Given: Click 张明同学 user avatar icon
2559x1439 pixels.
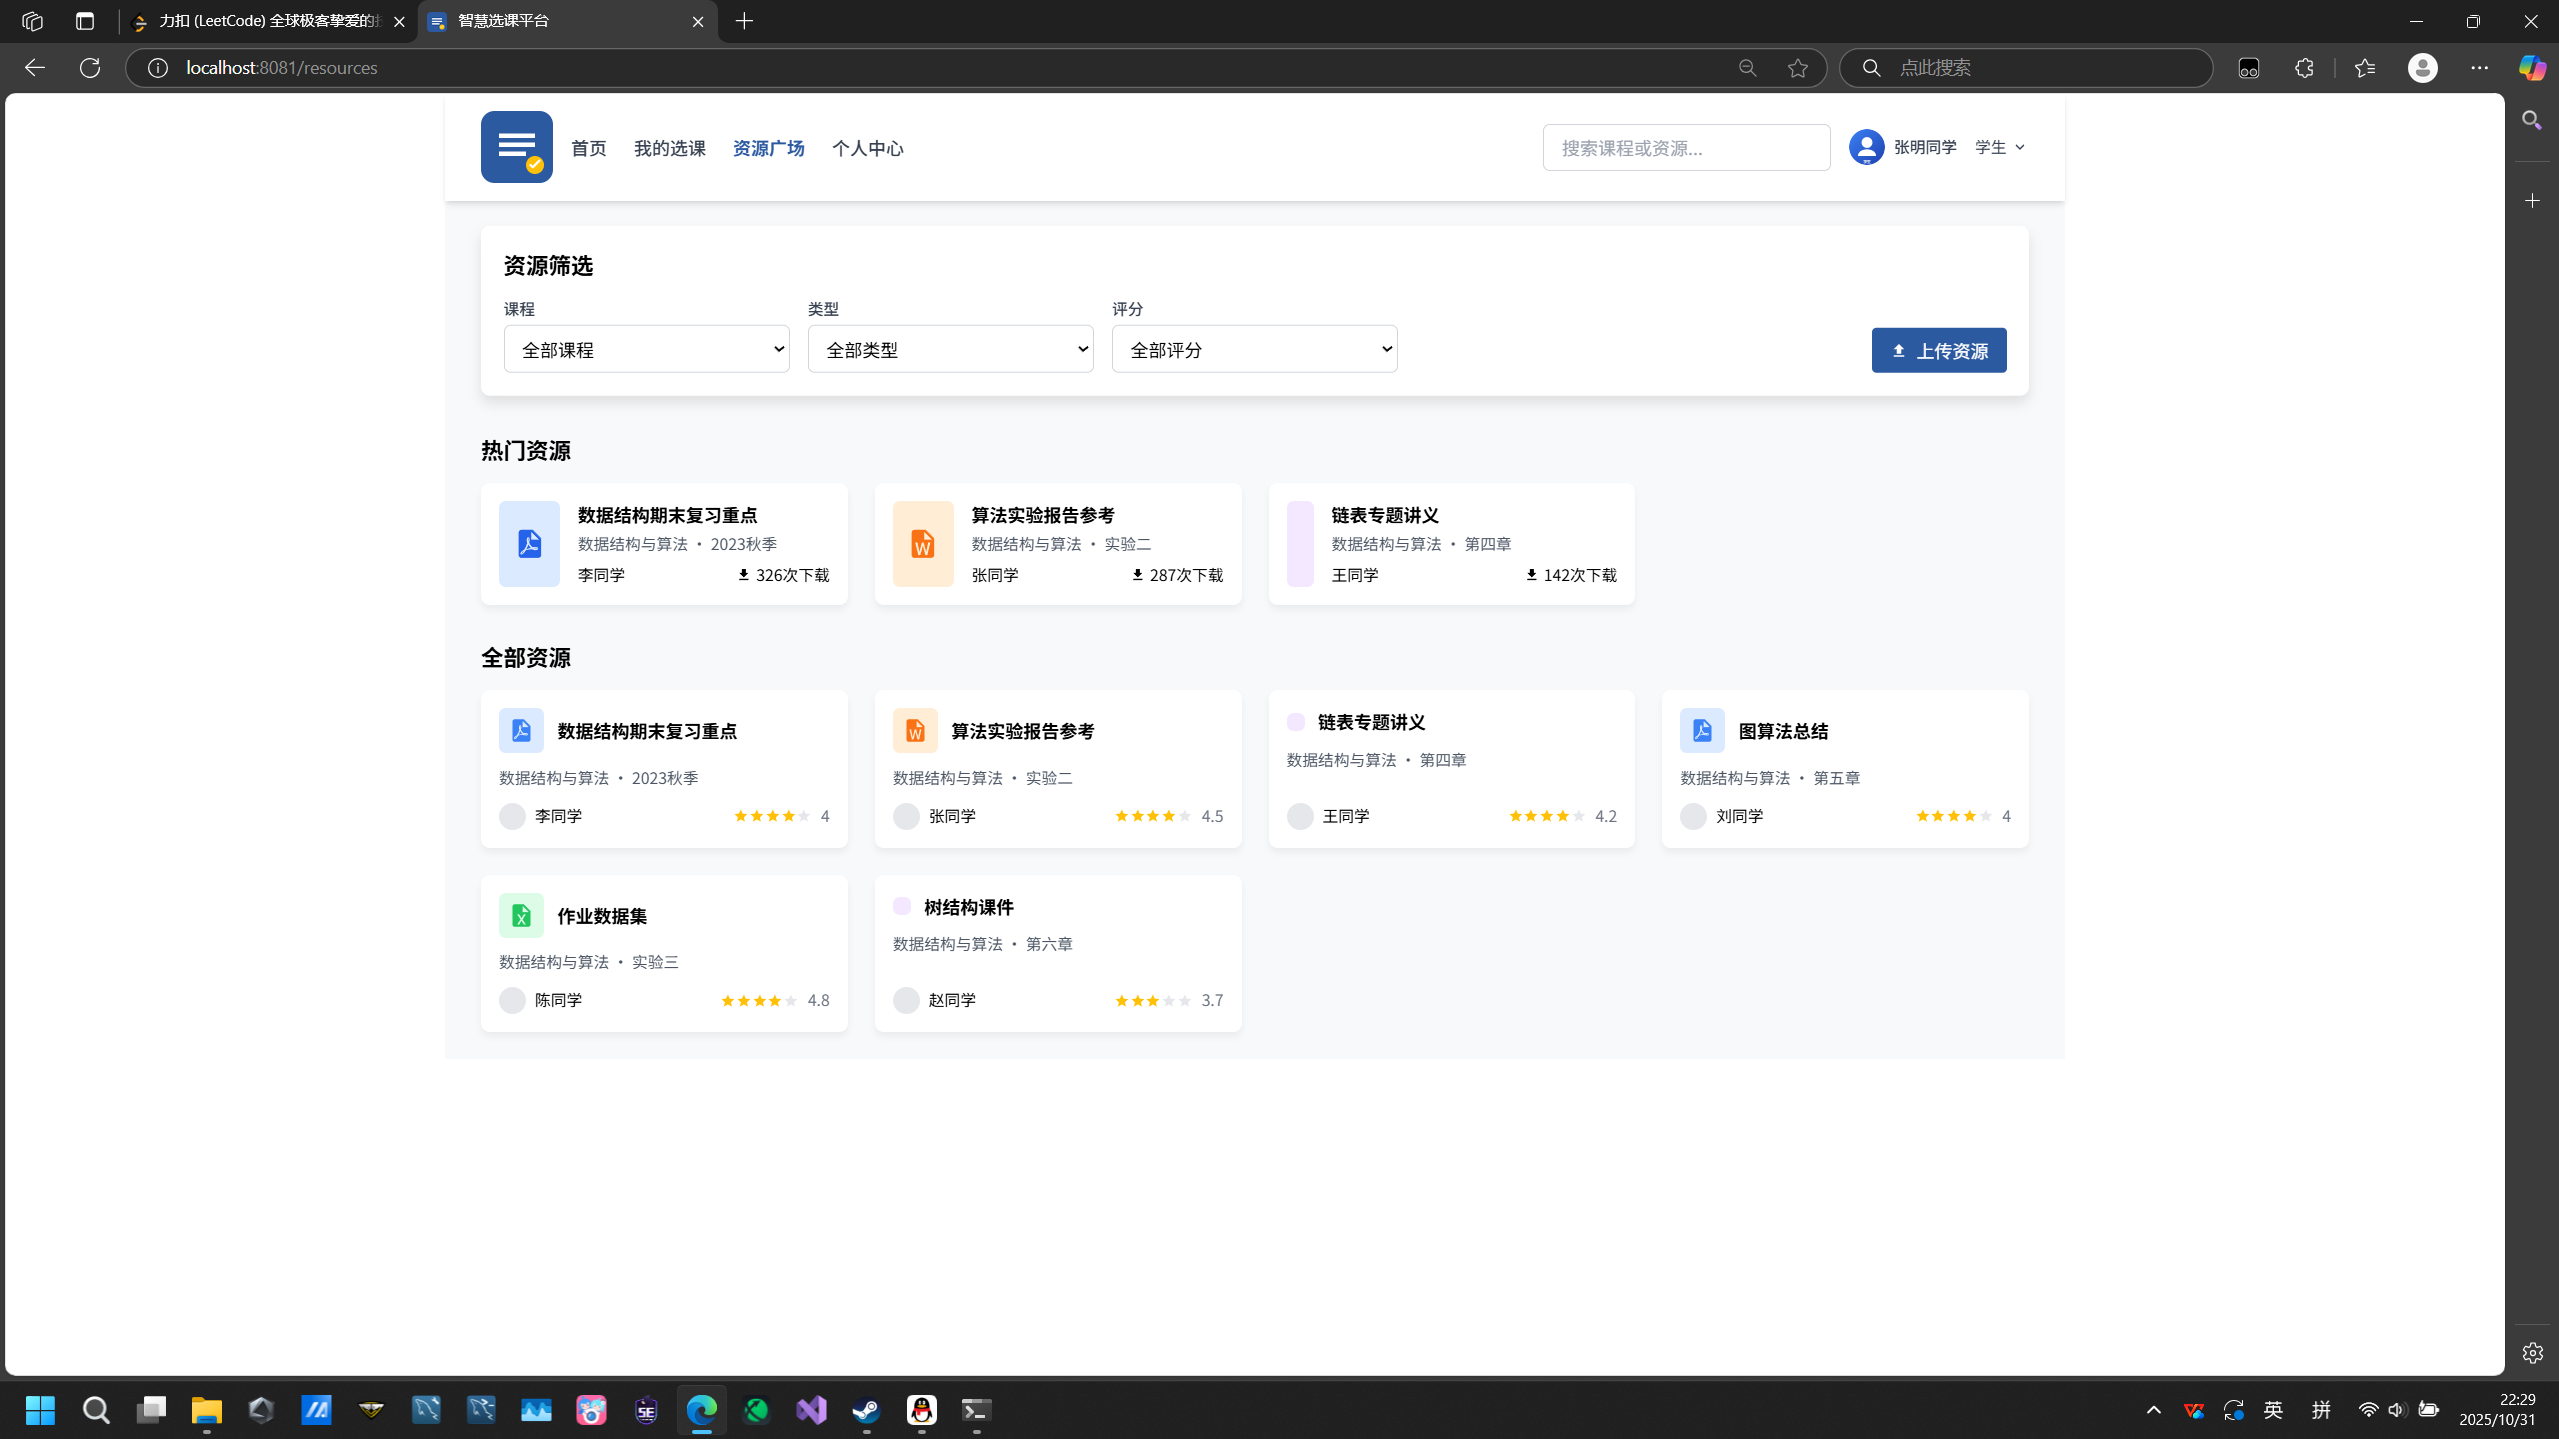Looking at the screenshot, I should pos(1866,147).
